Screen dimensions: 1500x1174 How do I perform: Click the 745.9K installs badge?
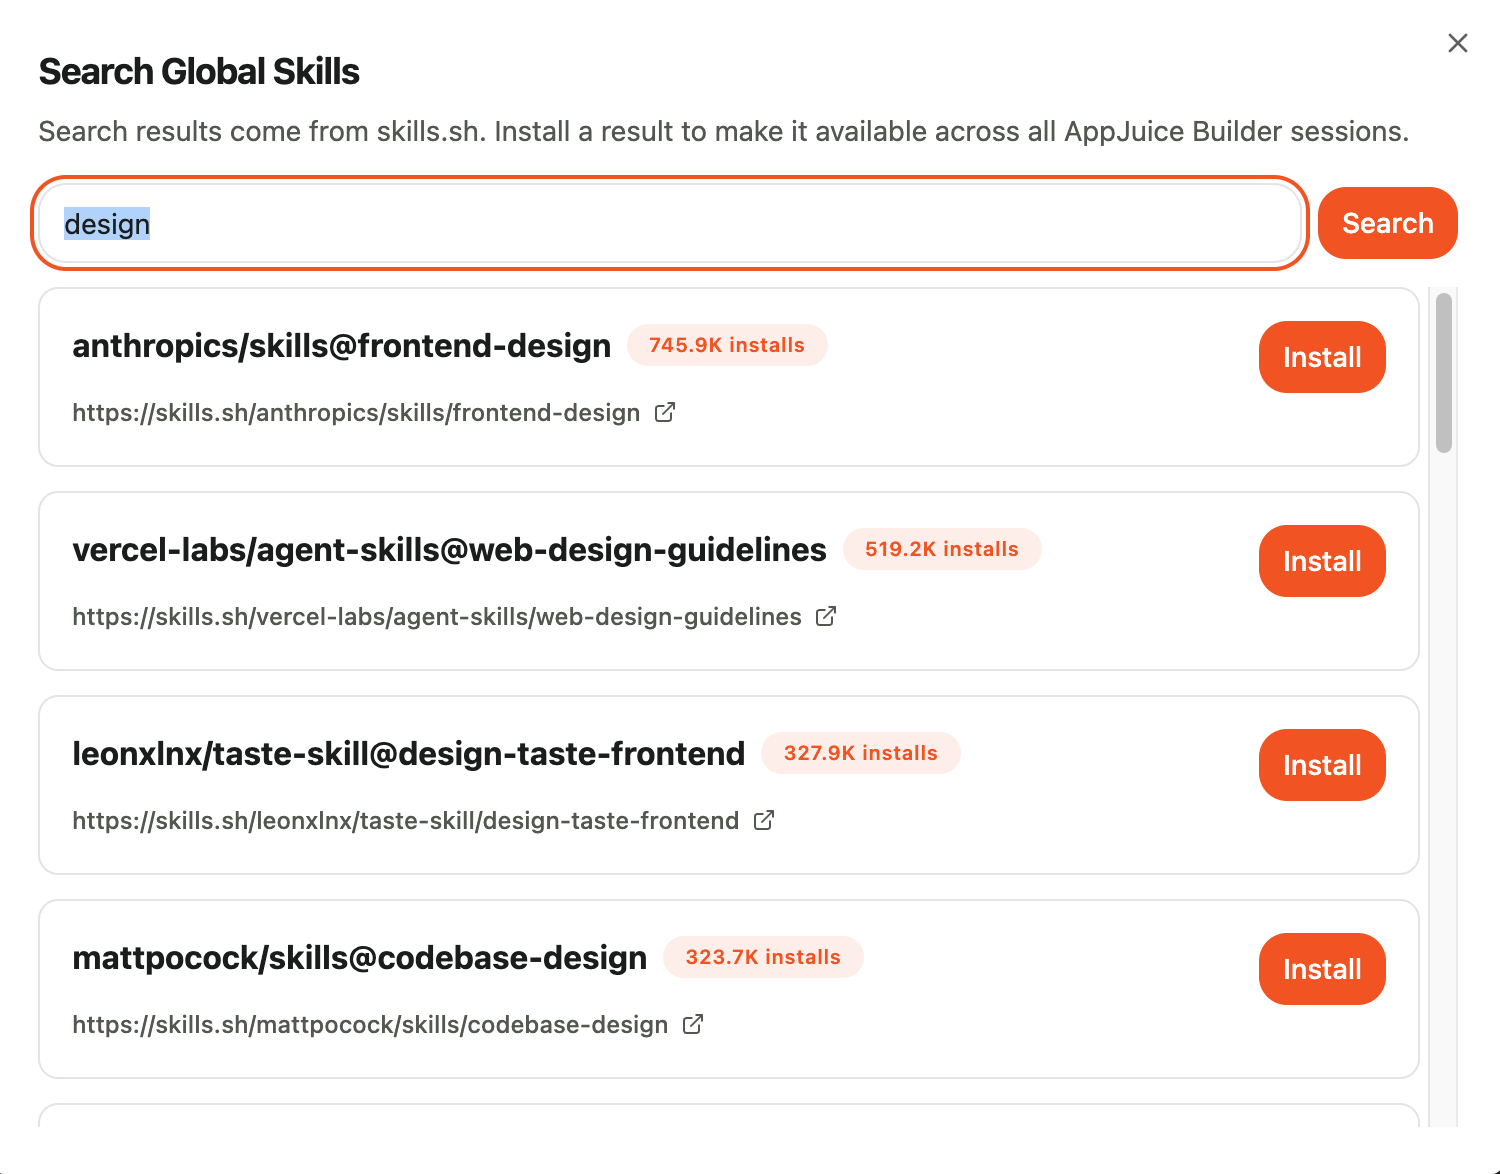pos(727,345)
